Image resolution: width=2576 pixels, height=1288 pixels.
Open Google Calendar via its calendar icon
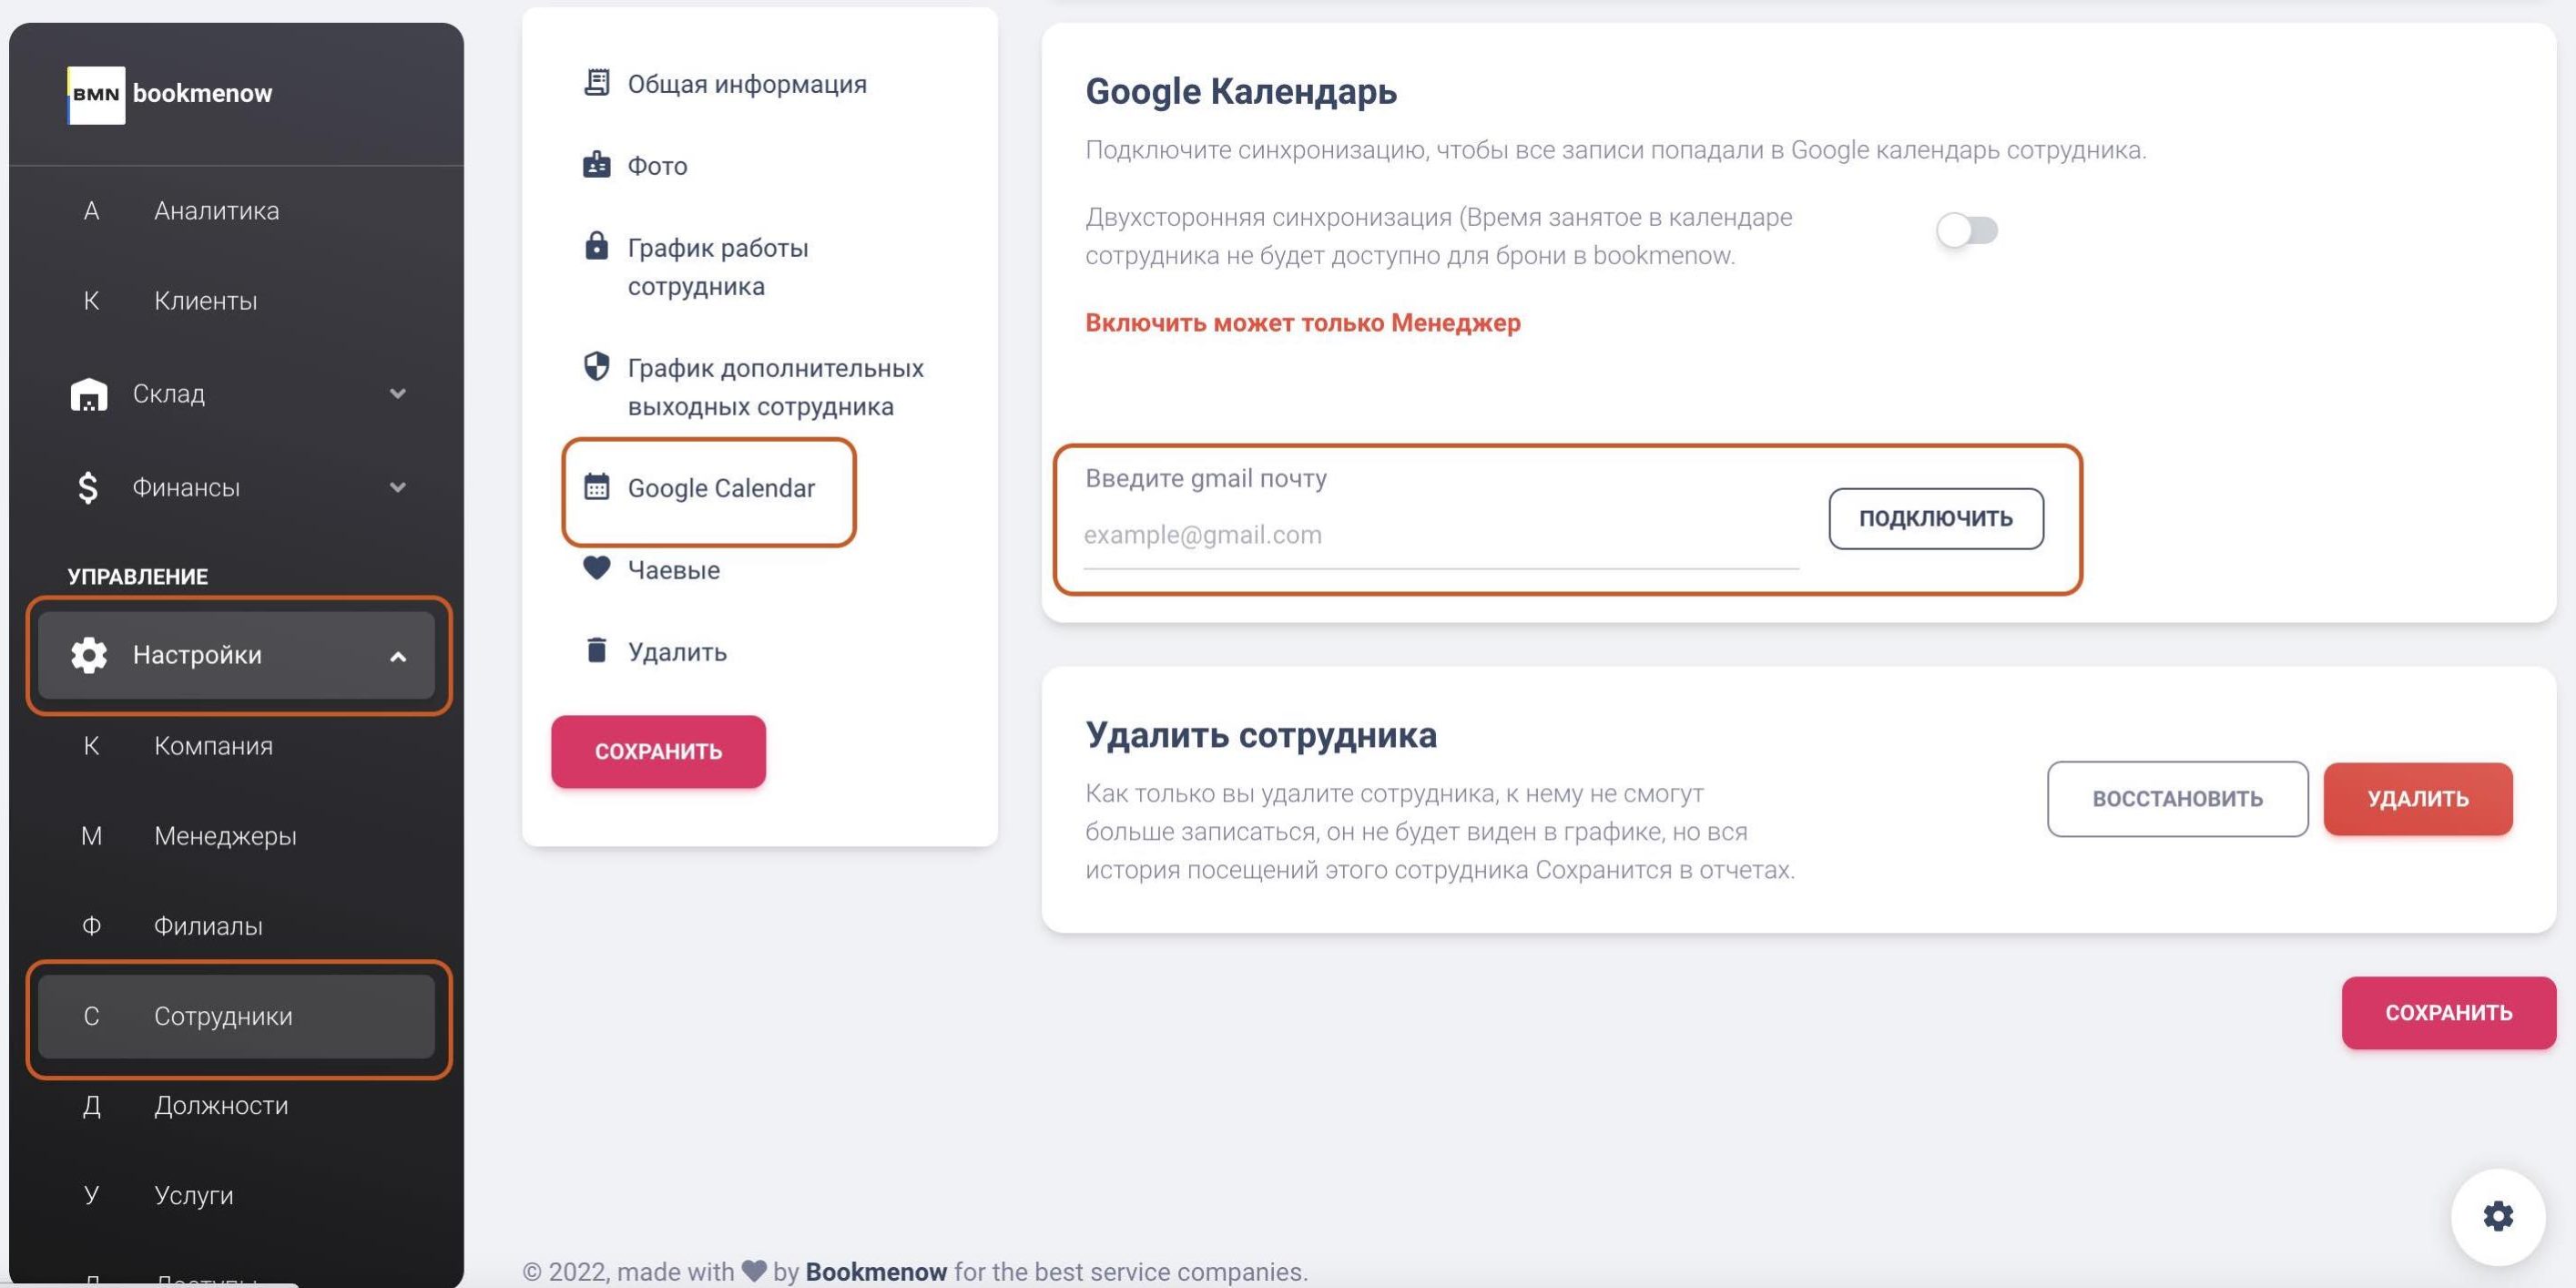pyautogui.click(x=597, y=487)
